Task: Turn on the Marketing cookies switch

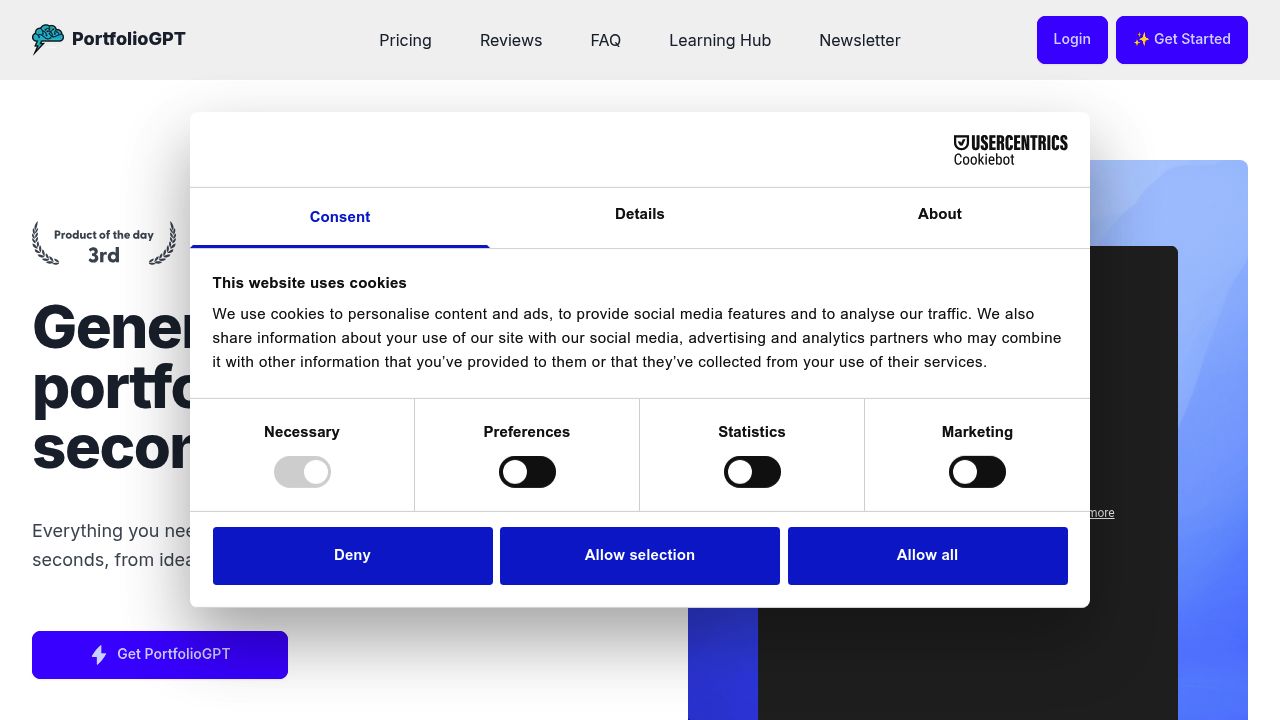Action: (977, 472)
